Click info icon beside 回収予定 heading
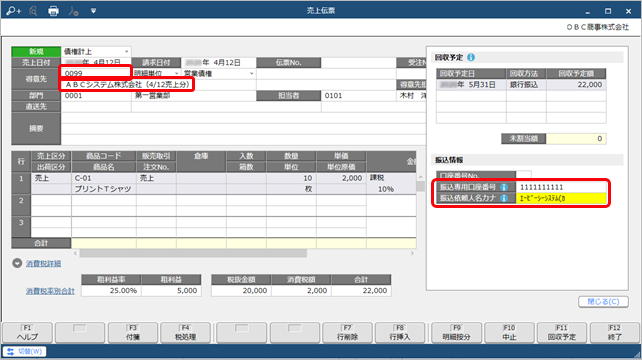The height and width of the screenshot is (360, 642). pos(471,57)
